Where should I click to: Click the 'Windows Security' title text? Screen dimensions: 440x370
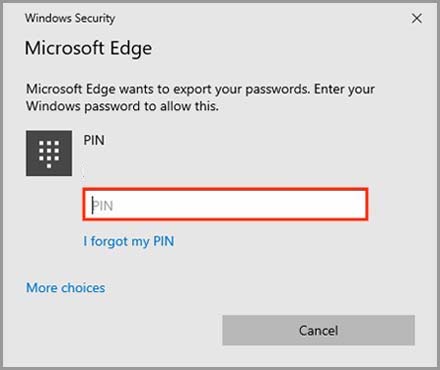(x=70, y=18)
